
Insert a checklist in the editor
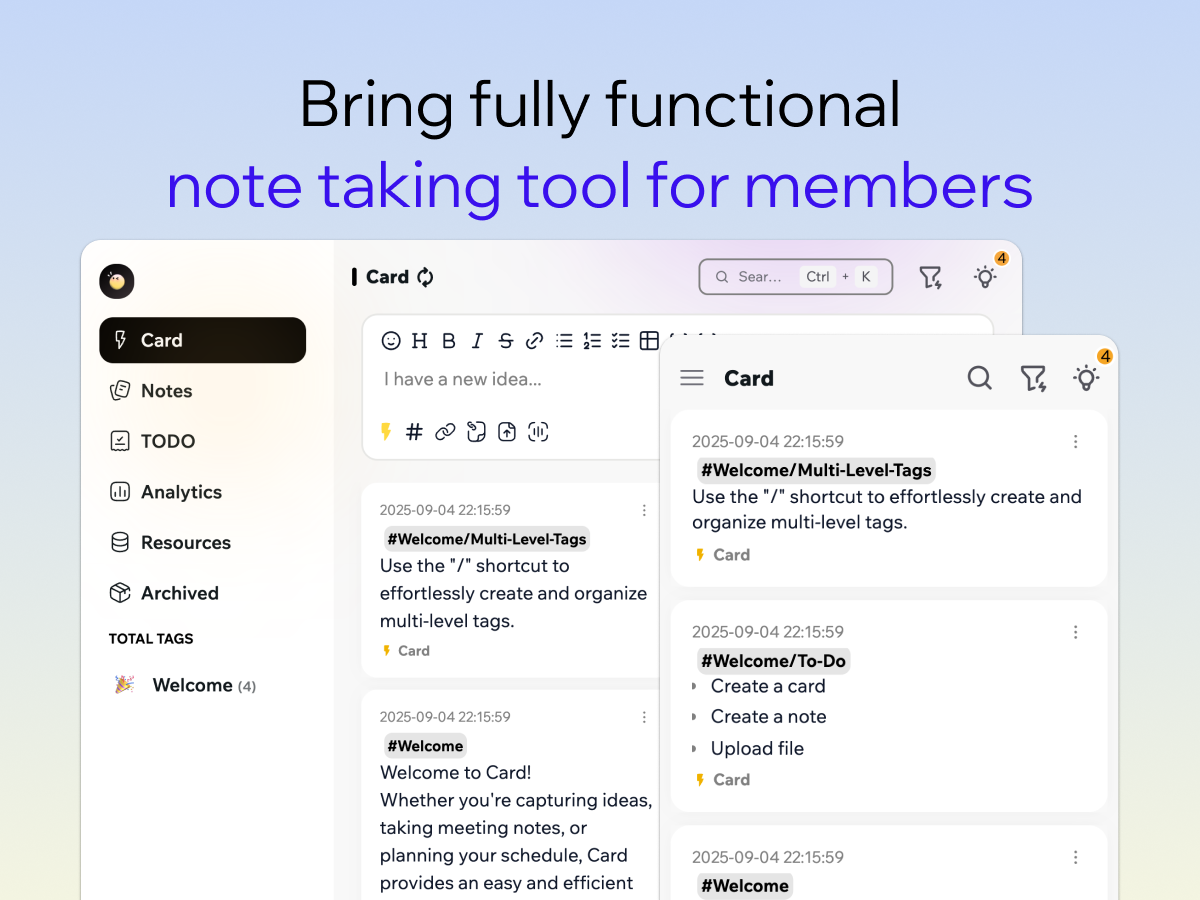[621, 341]
